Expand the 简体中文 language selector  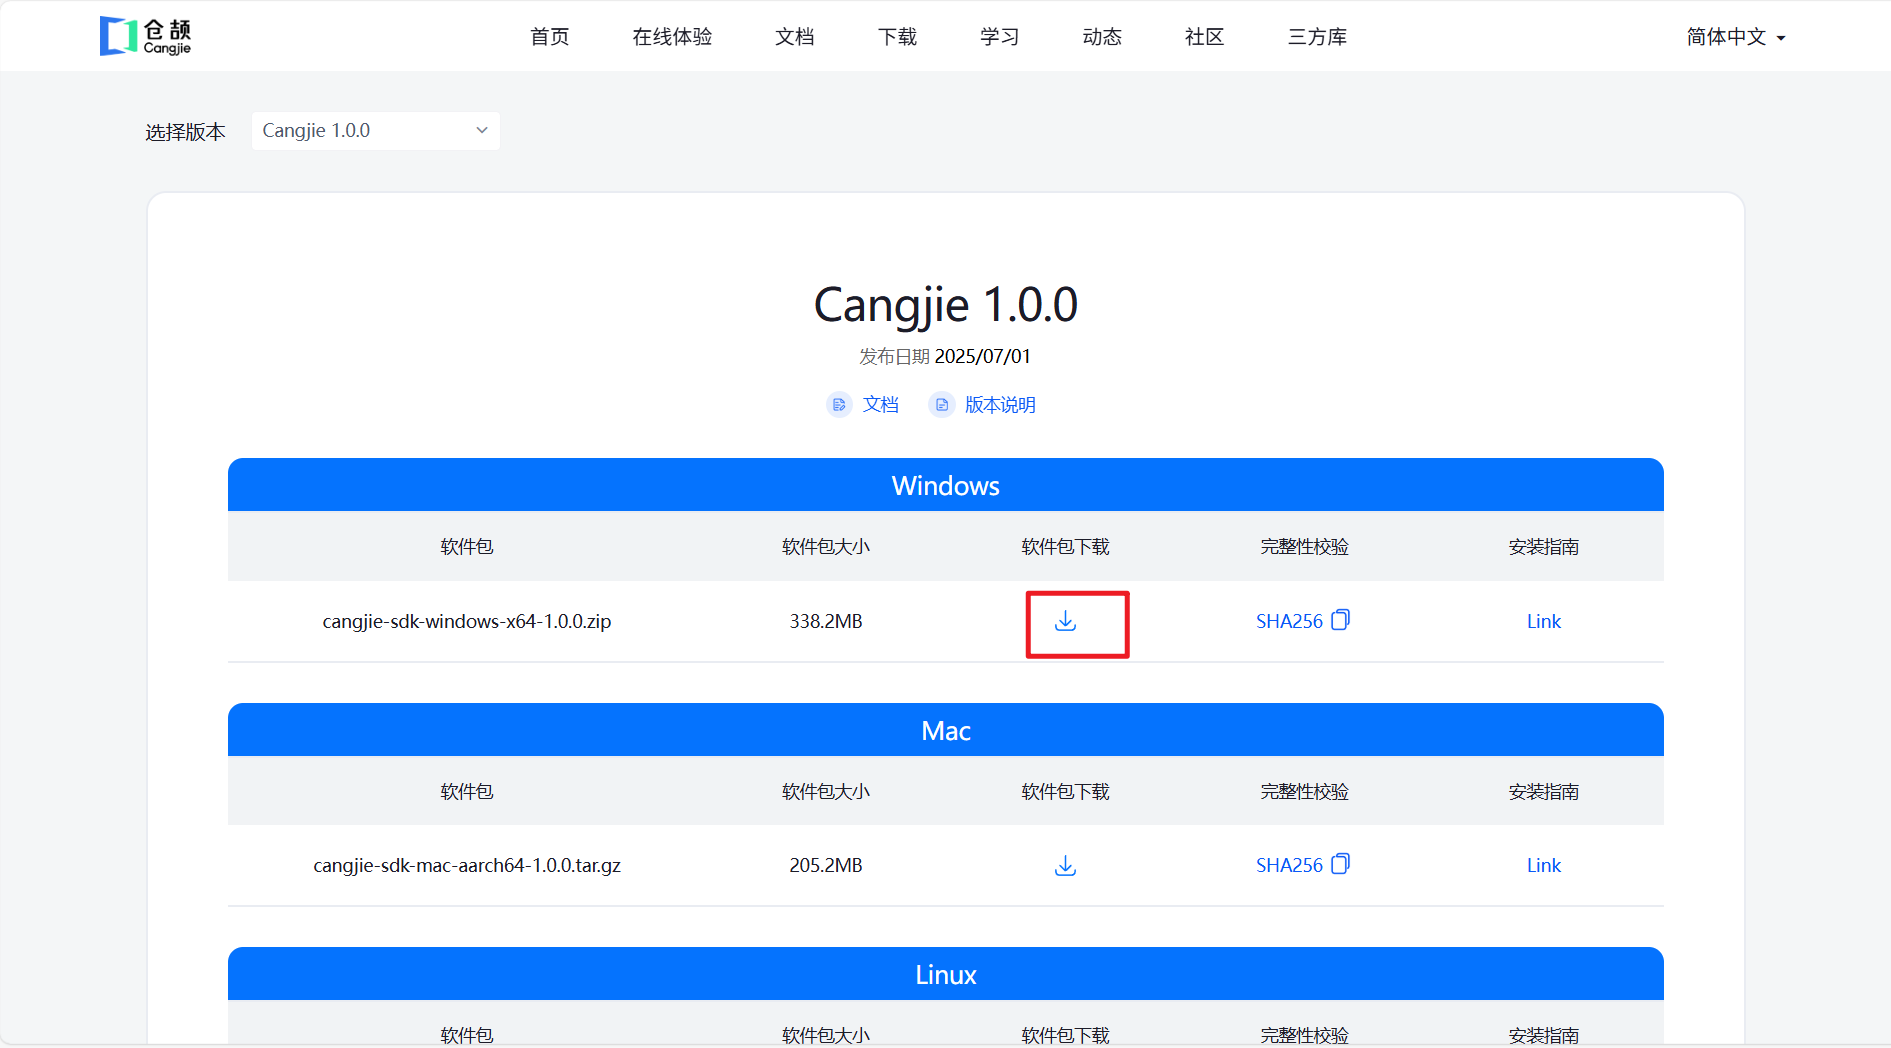(1736, 37)
